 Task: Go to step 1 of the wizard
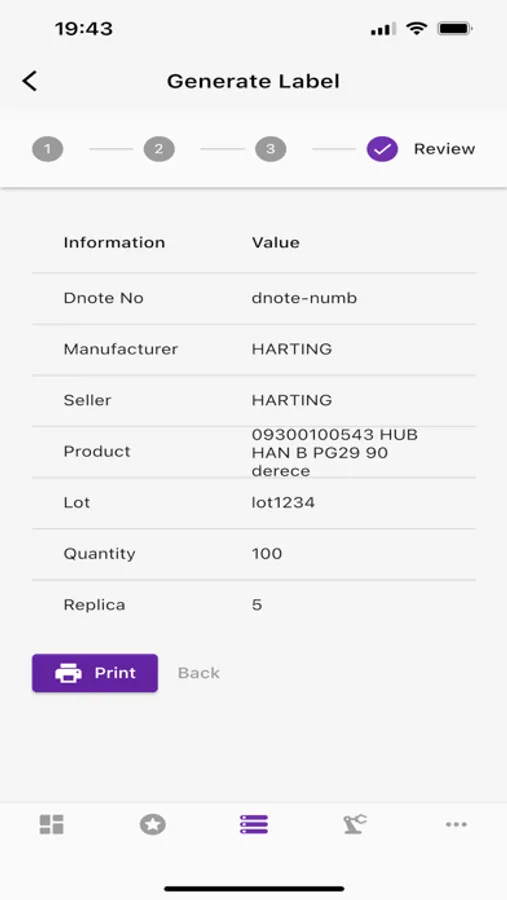[x=48, y=149]
